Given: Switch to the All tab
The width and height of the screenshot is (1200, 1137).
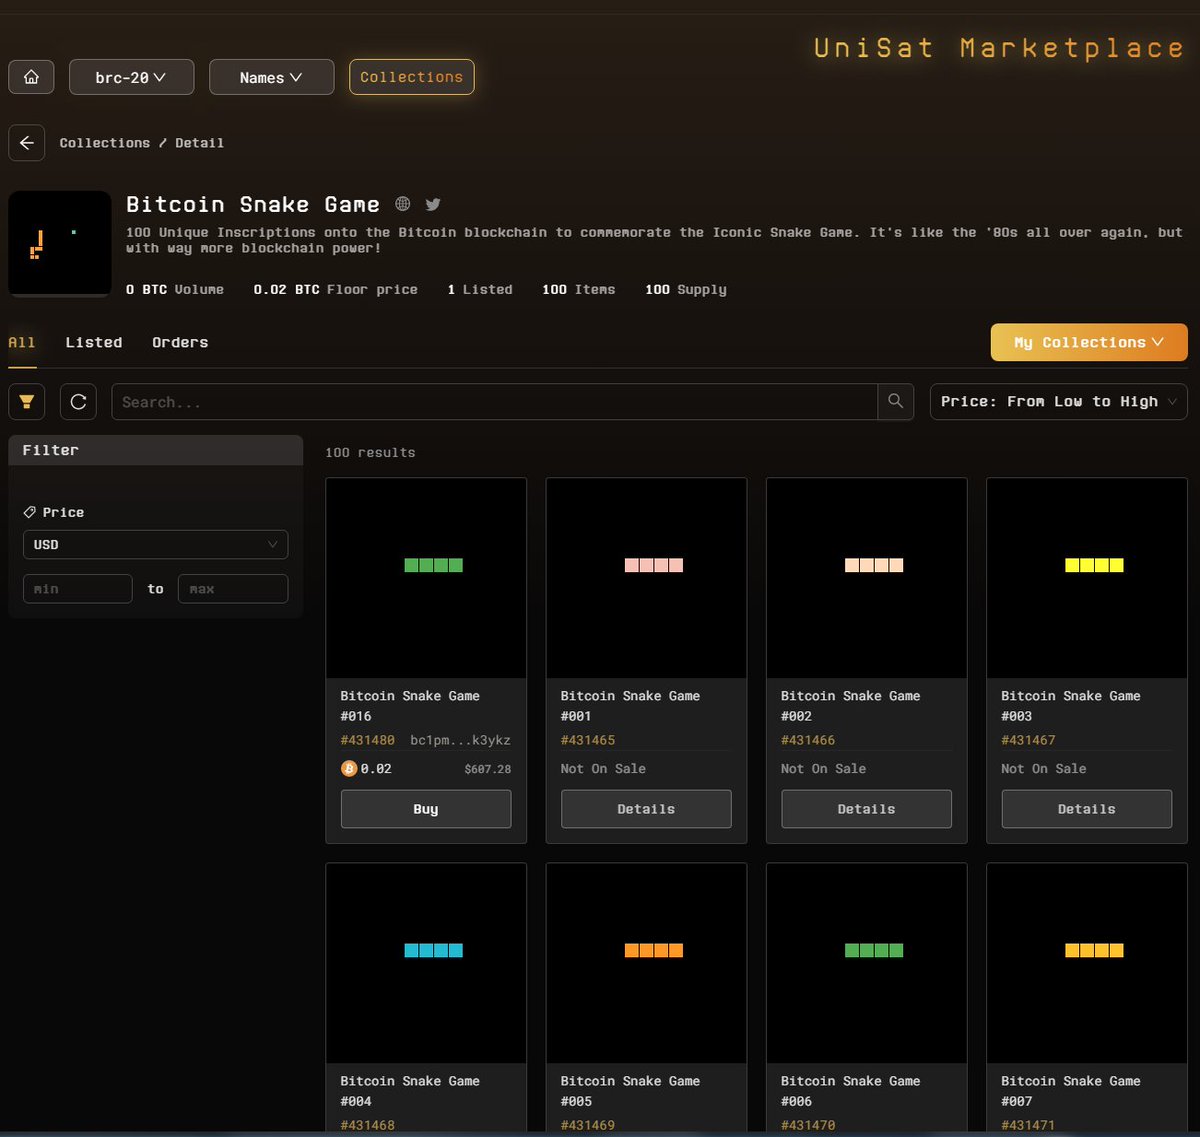Looking at the screenshot, I should coord(22,343).
